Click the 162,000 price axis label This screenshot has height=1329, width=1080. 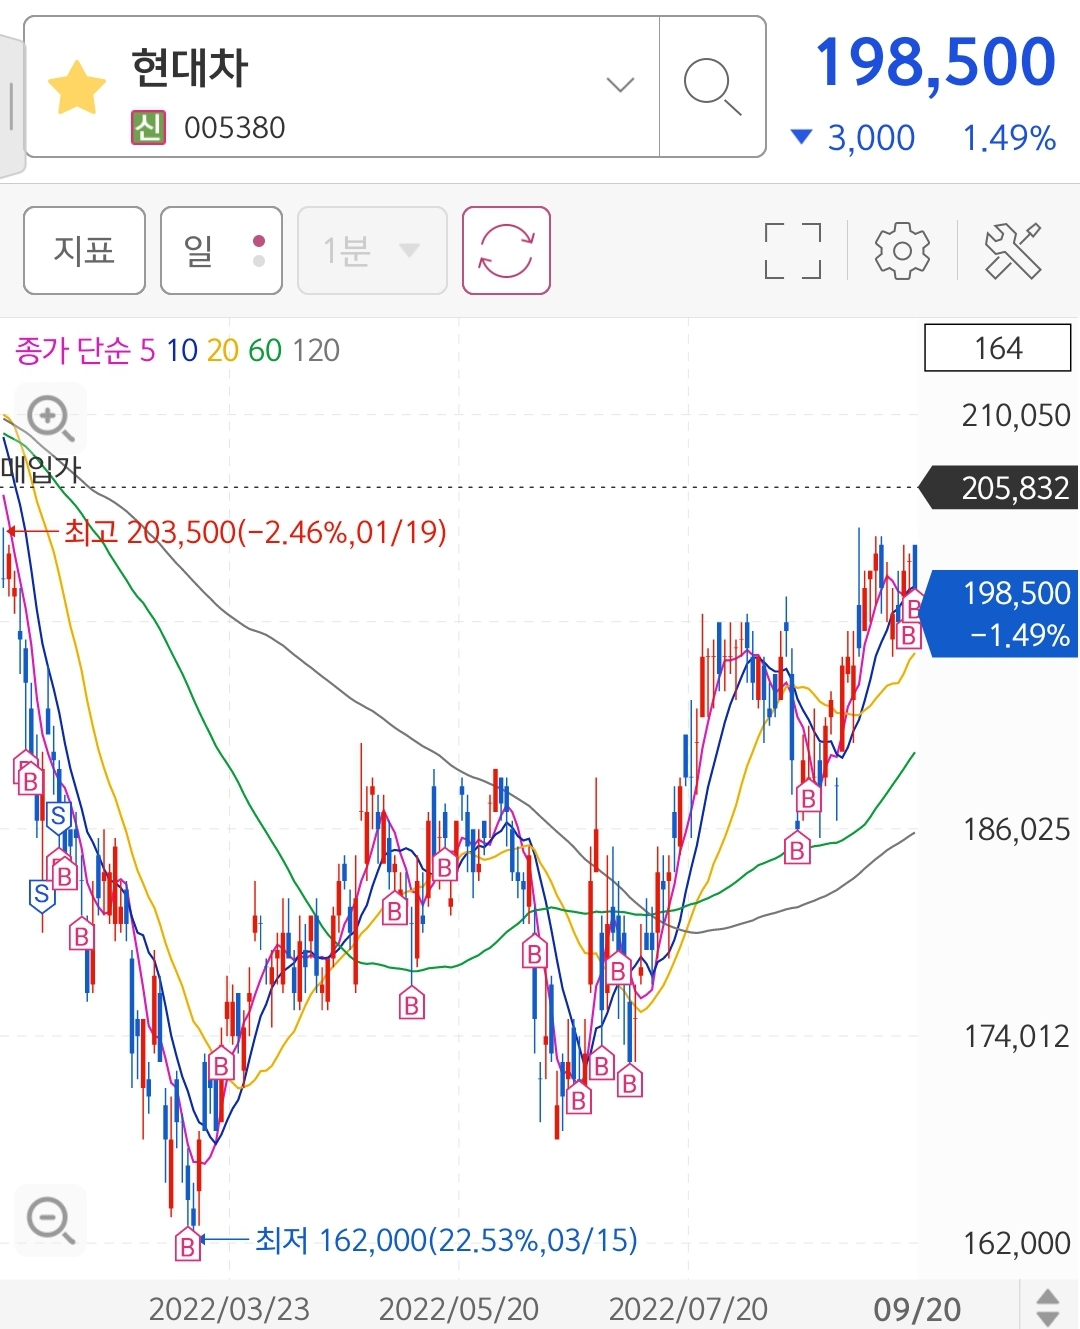click(1016, 1243)
